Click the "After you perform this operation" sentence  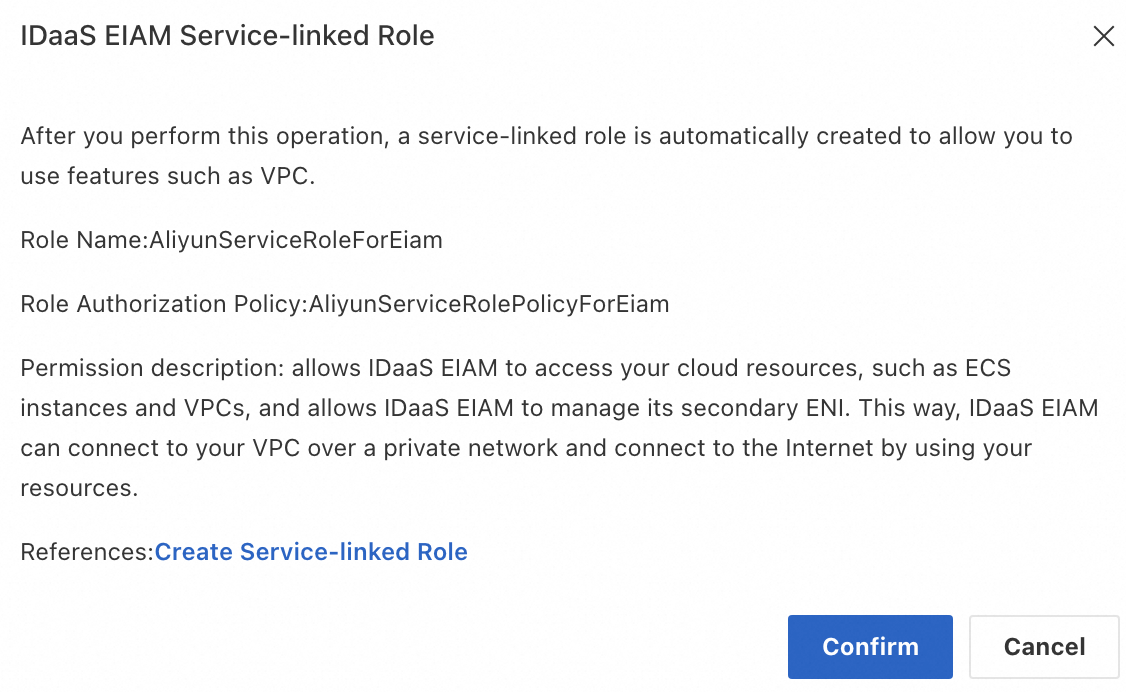pyautogui.click(x=204, y=136)
